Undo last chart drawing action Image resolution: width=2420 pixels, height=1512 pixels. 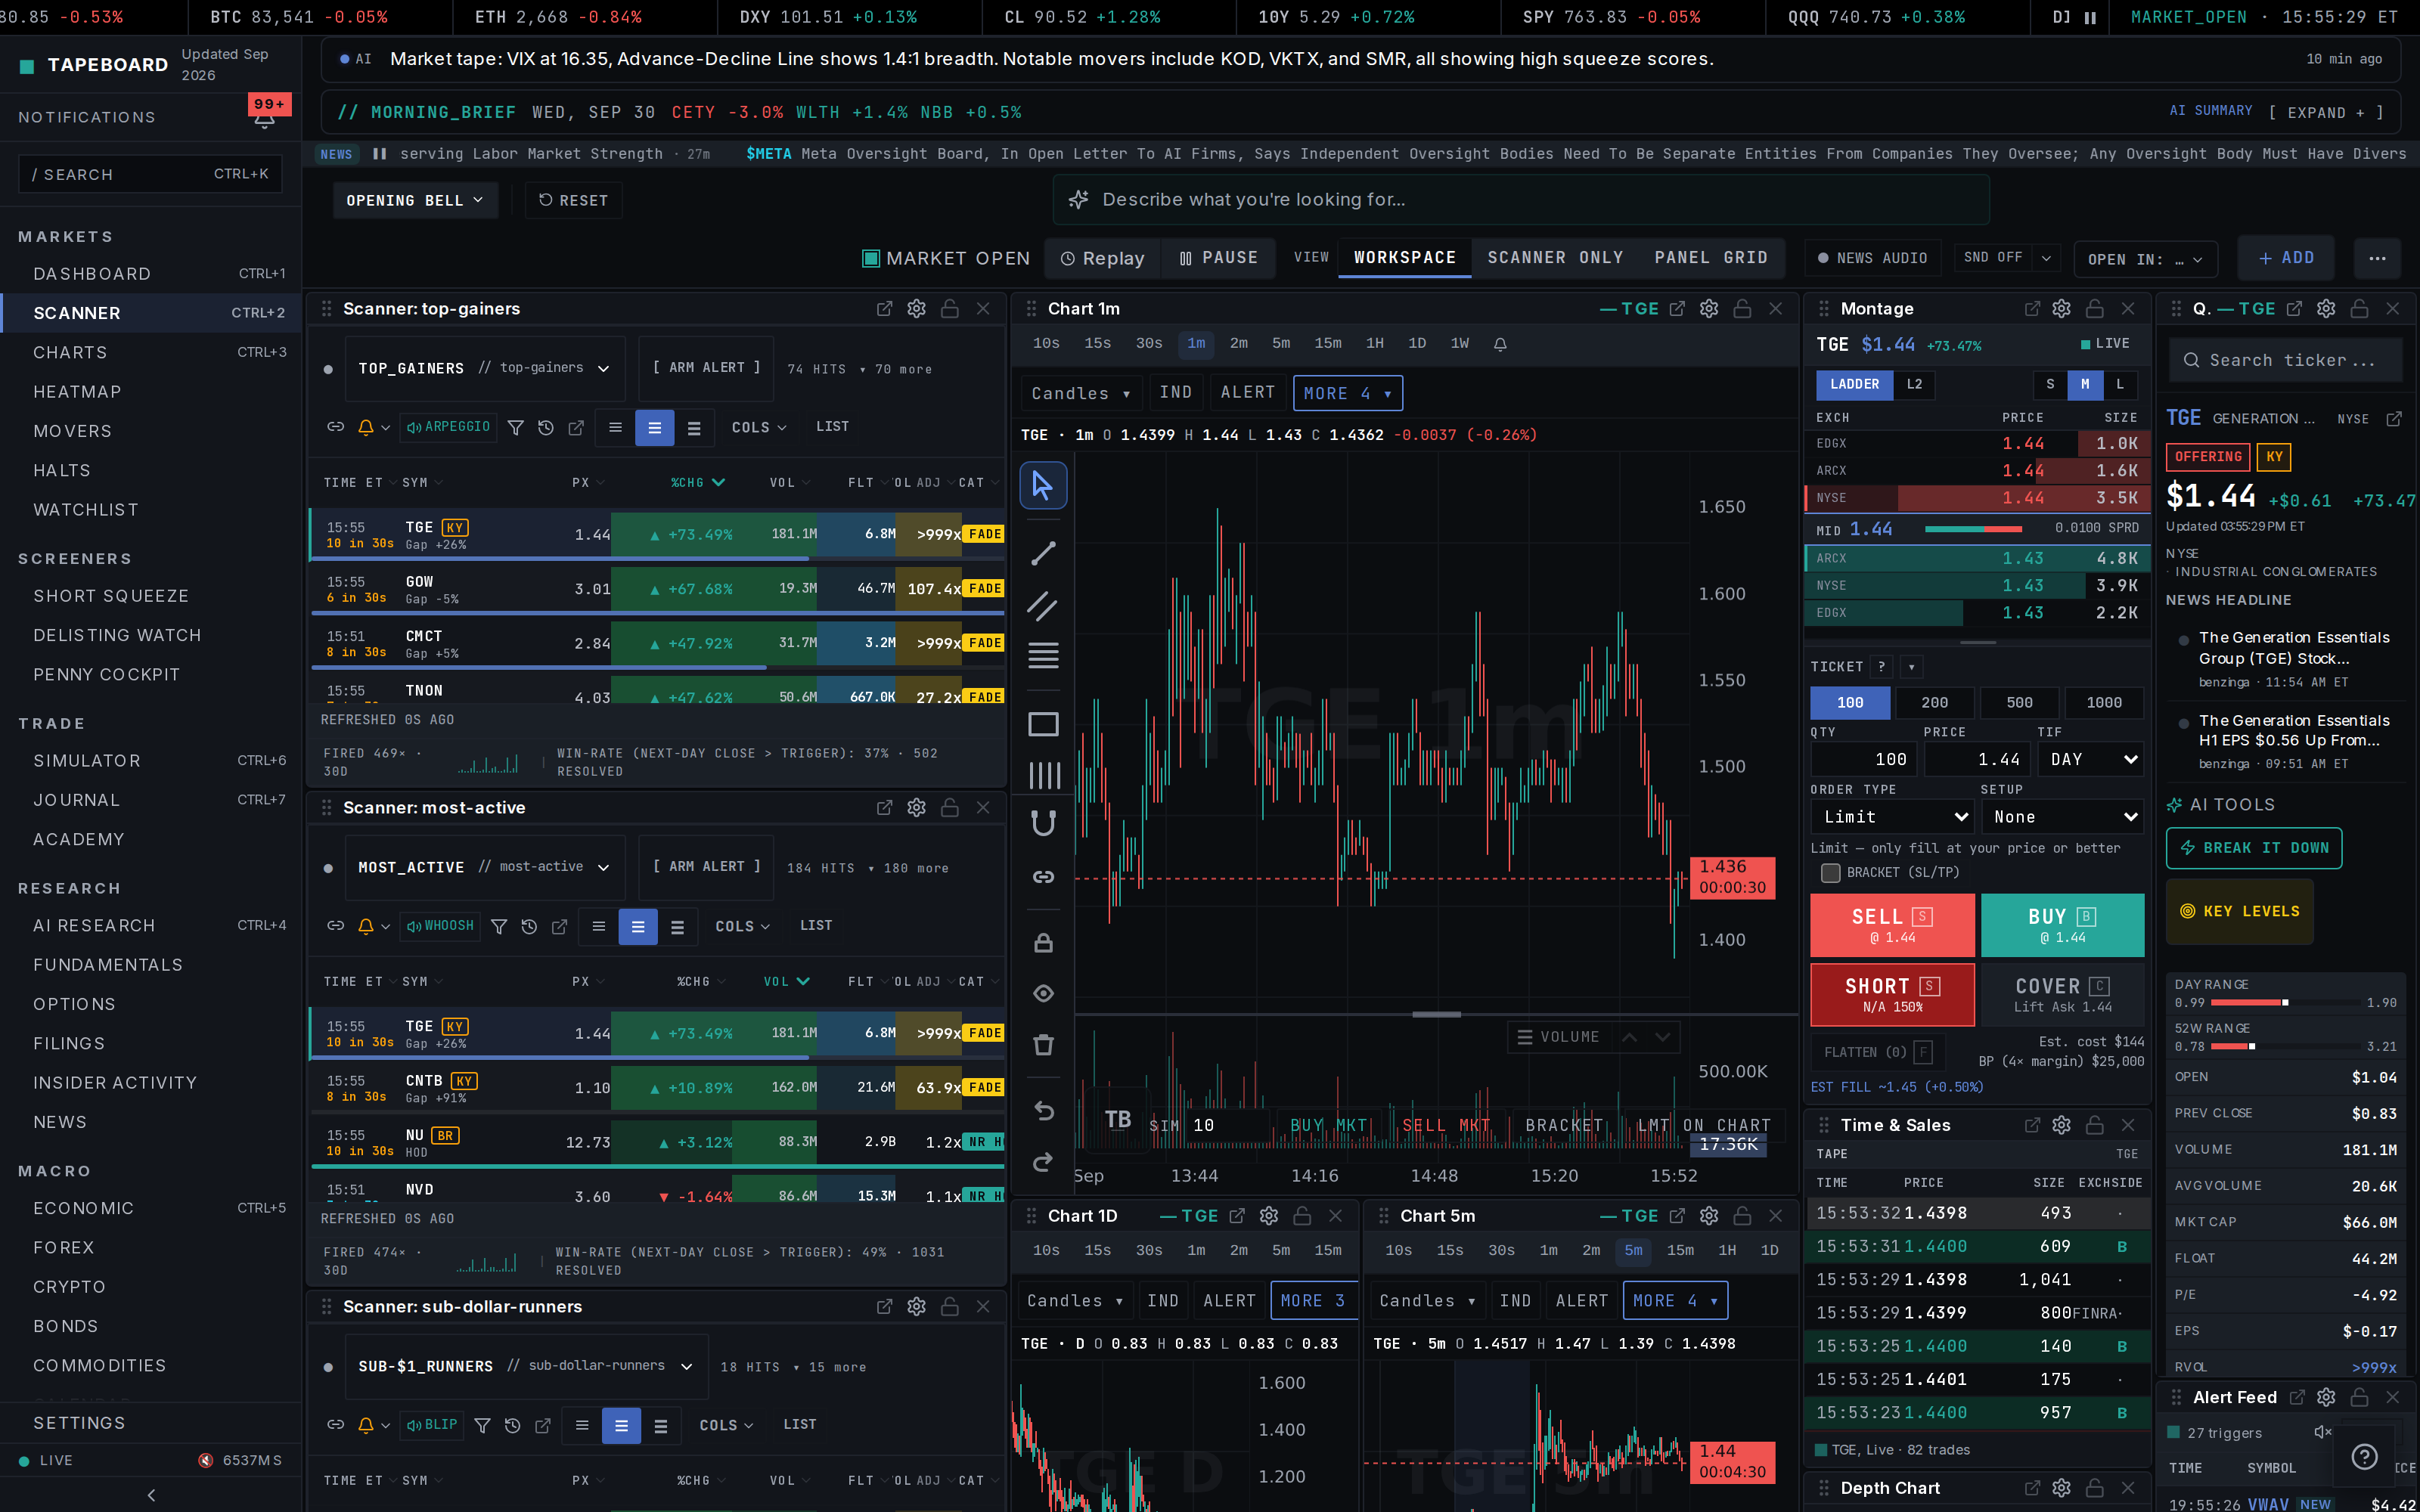1043,1111
